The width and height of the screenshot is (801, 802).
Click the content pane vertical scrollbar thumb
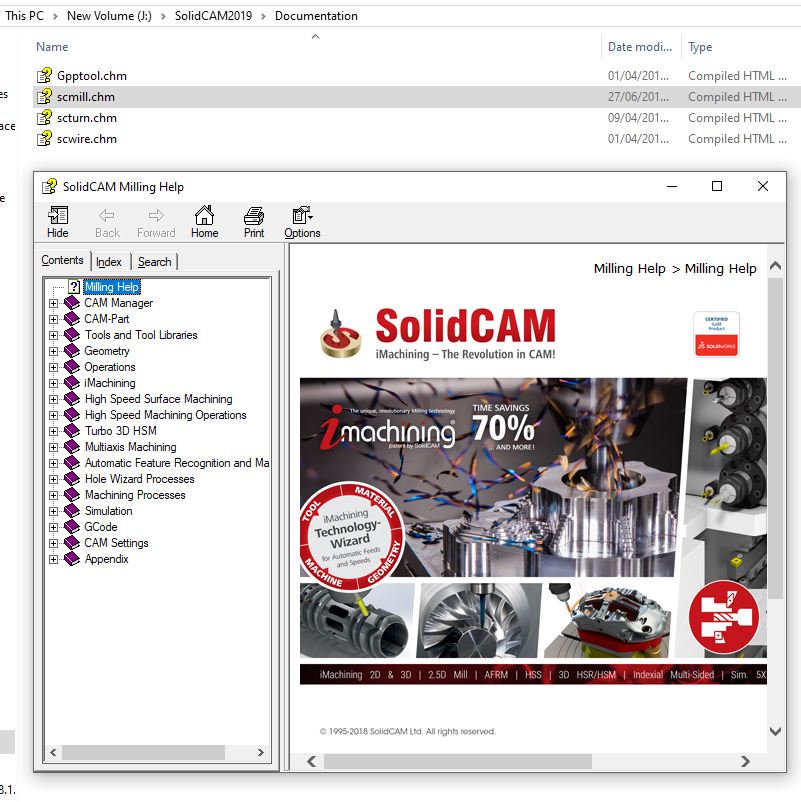775,438
